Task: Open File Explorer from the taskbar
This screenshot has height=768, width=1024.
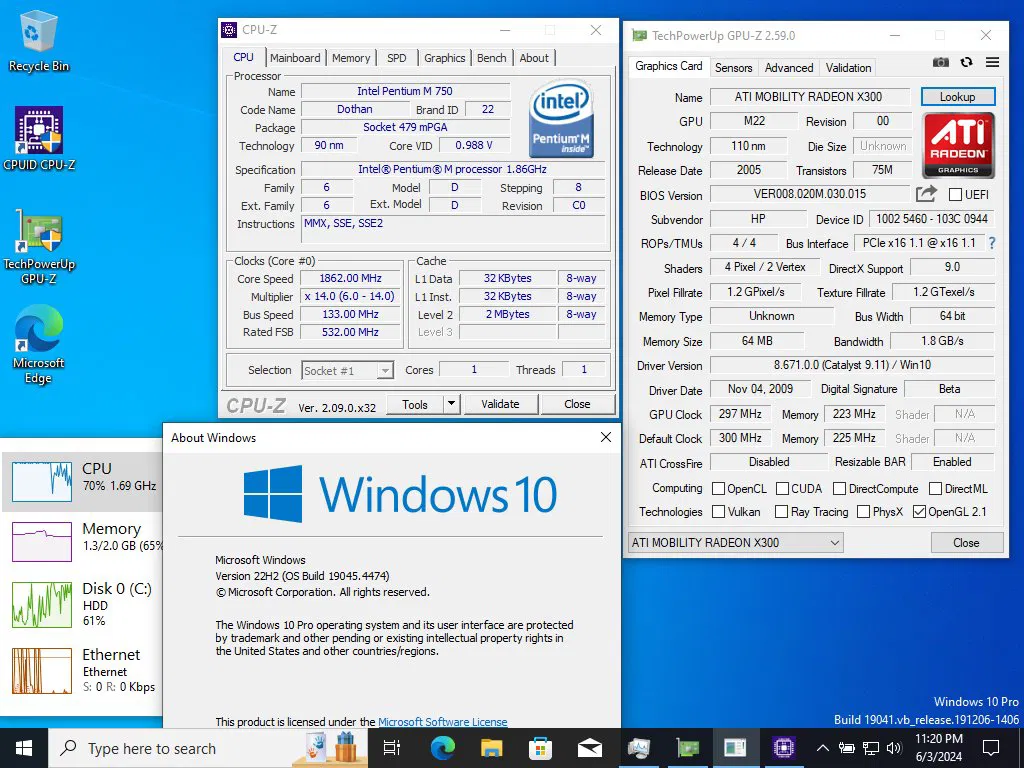Action: [491, 747]
